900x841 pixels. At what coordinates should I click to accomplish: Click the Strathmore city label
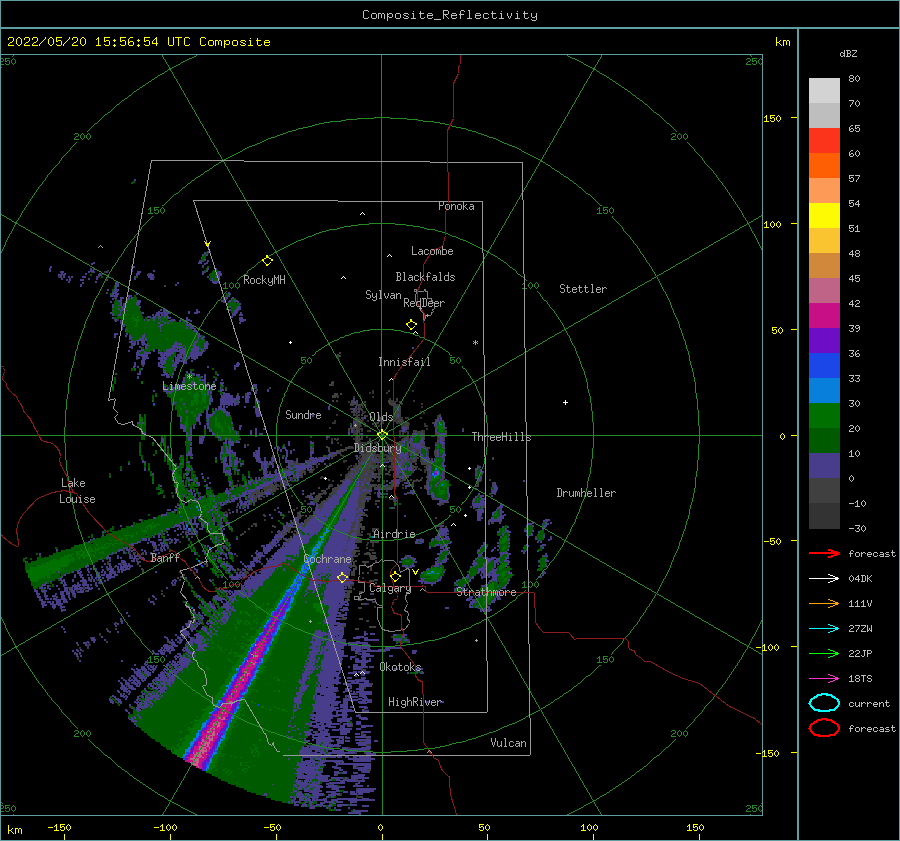pos(486,592)
